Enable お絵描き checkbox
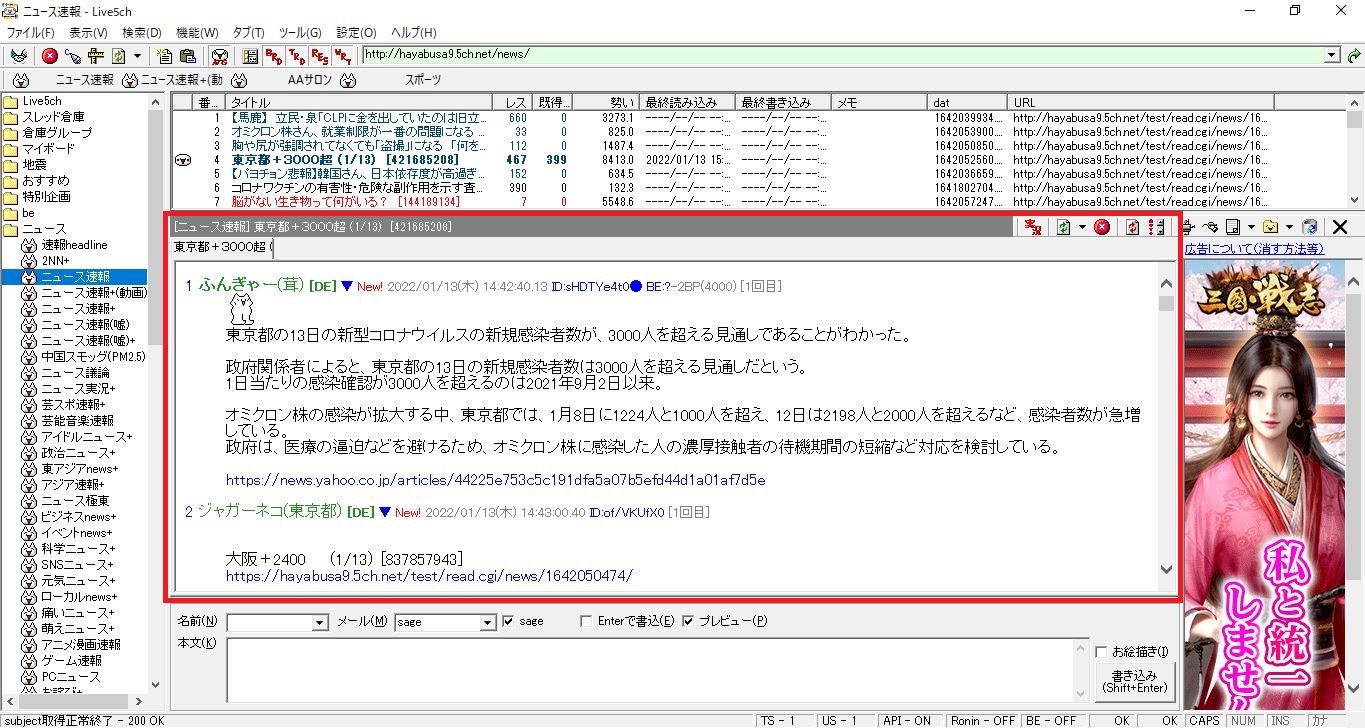 (1101, 652)
